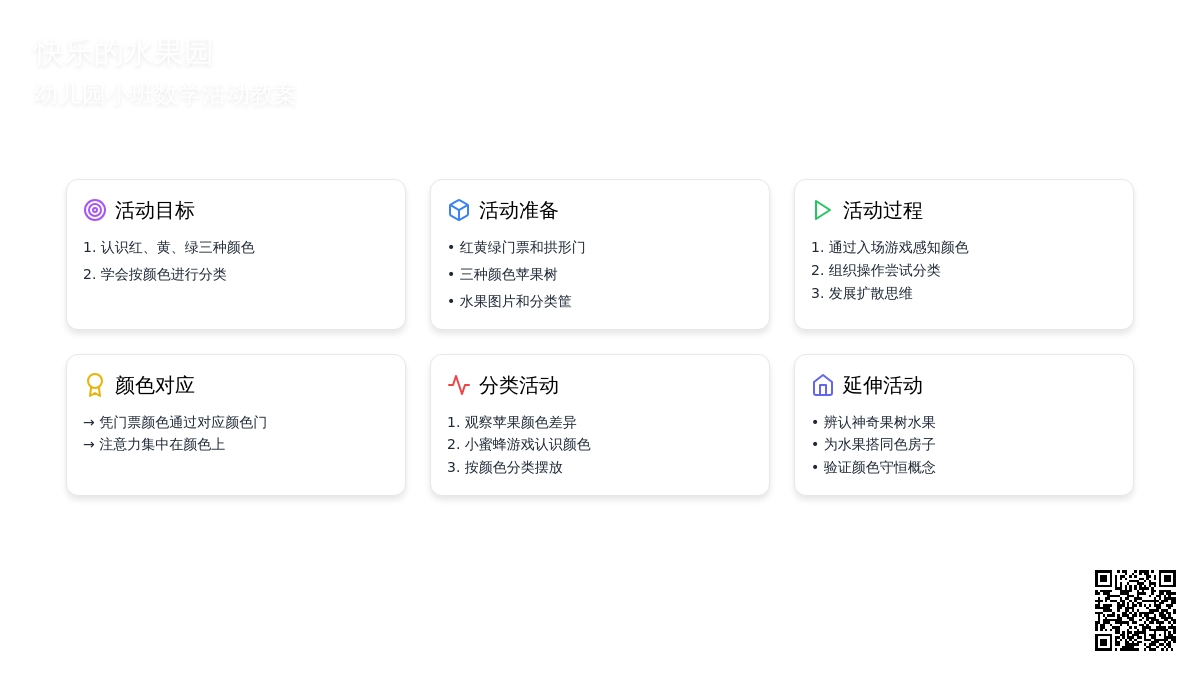Viewport: 1200px width, 675px height.
Task: Click the faded slide title 快乐的水果园
Action: point(124,54)
